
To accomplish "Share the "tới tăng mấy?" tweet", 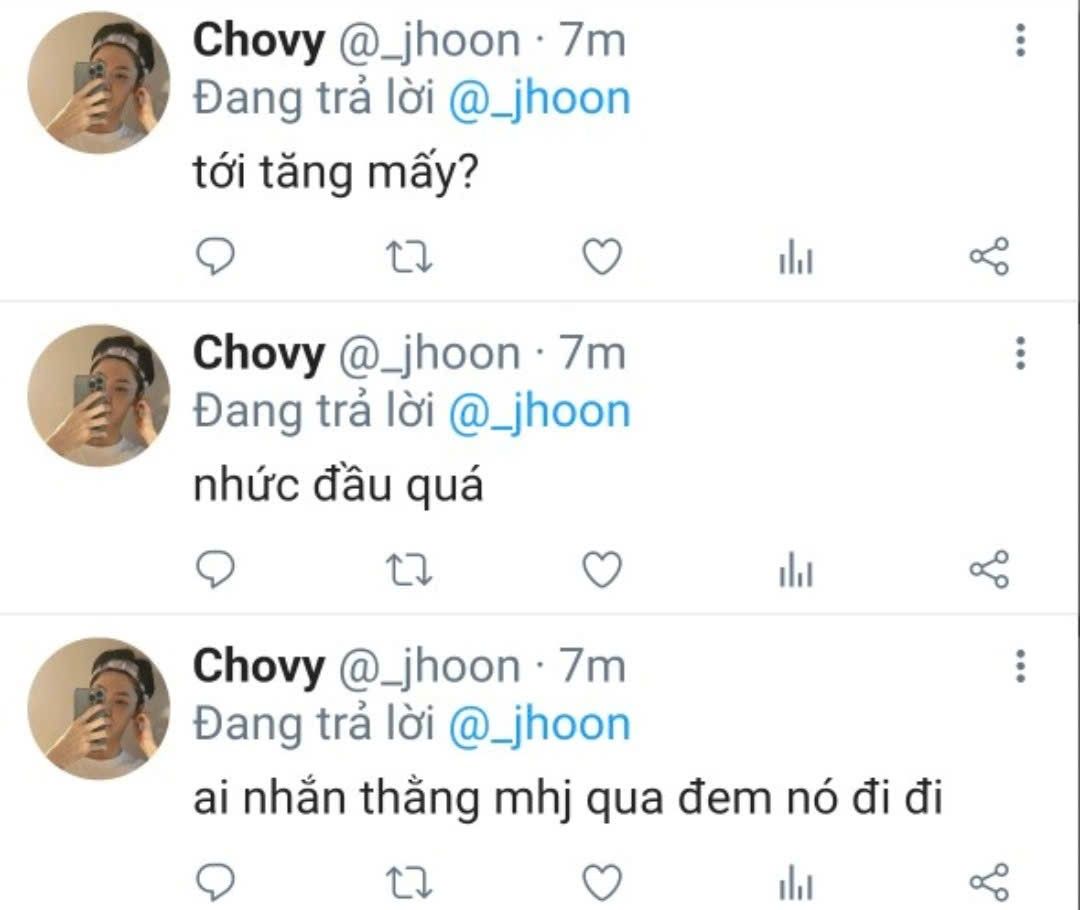I will [x=989, y=256].
